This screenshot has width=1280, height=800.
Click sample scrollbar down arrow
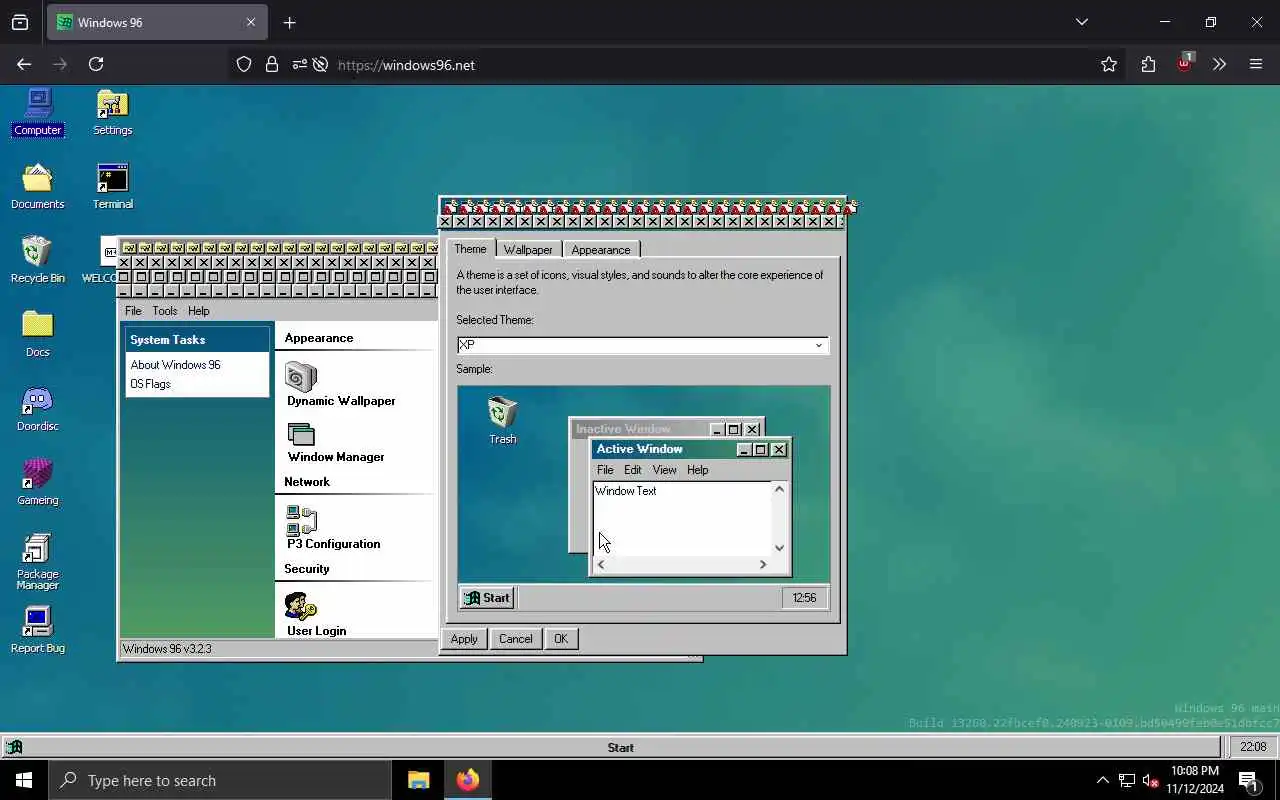(780, 547)
